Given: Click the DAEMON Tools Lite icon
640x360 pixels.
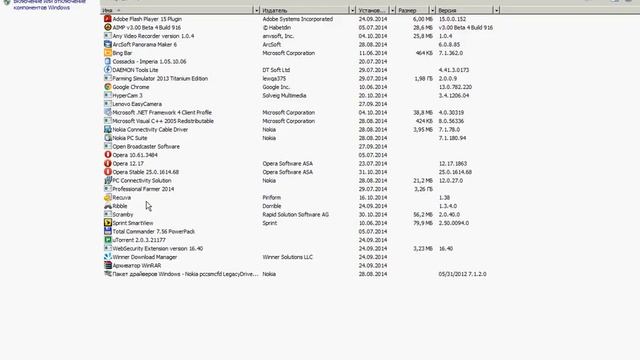Looking at the screenshot, I should (x=108, y=70).
